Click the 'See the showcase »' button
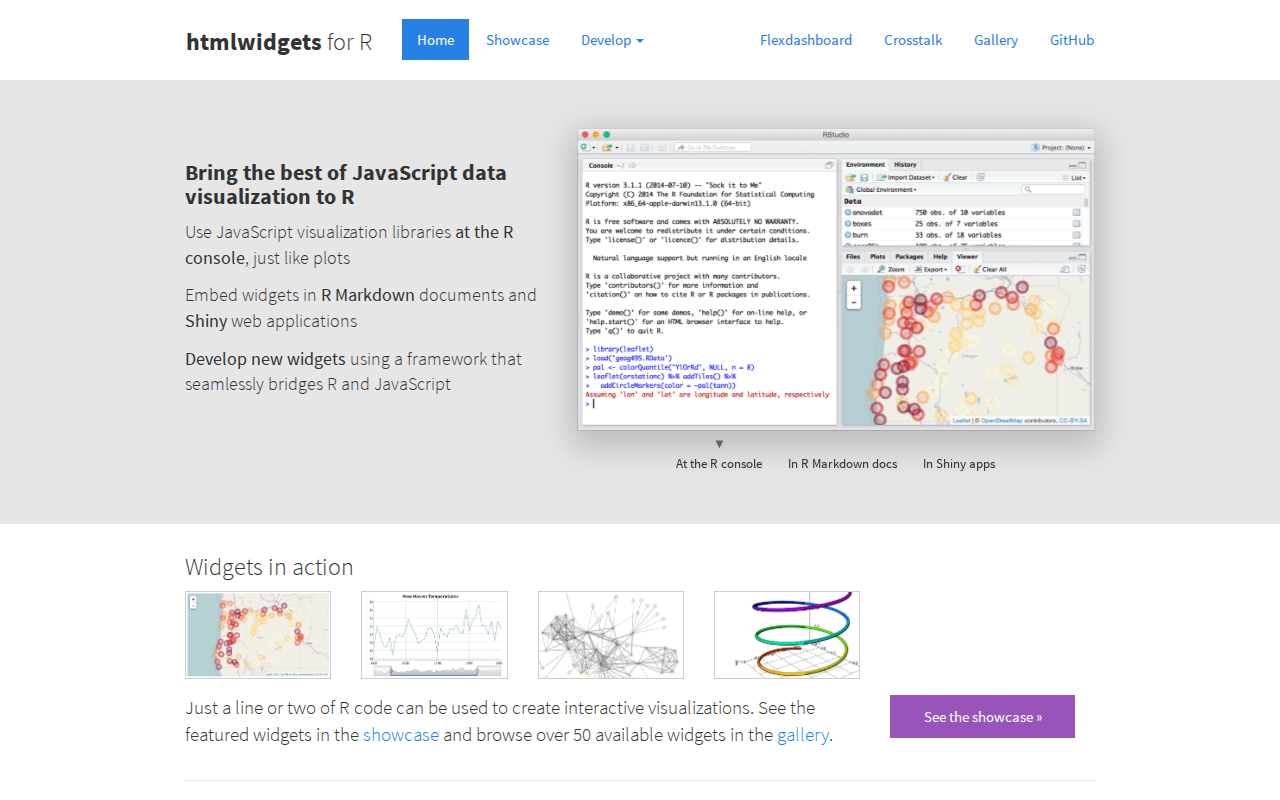The width and height of the screenshot is (1280, 800). 982,717
